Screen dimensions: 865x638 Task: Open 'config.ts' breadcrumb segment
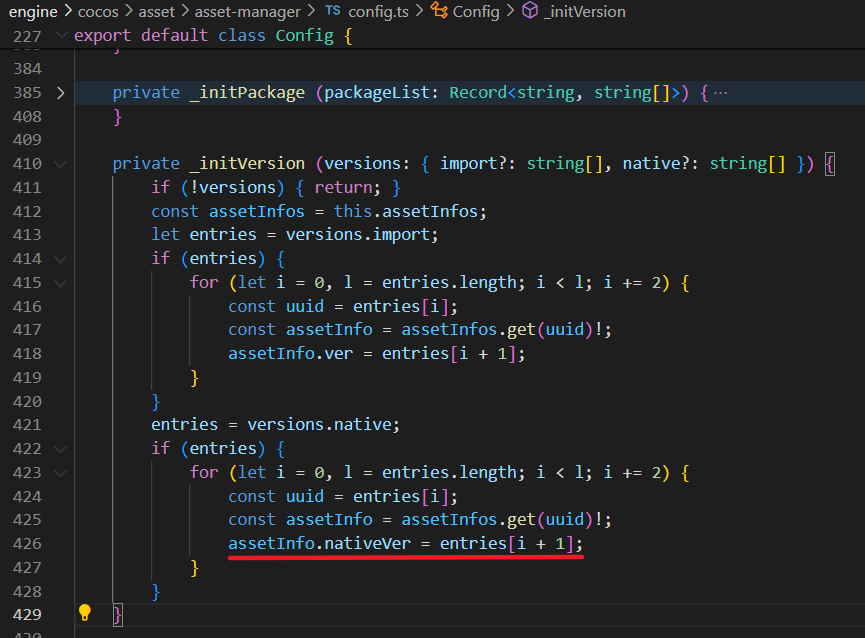[378, 12]
